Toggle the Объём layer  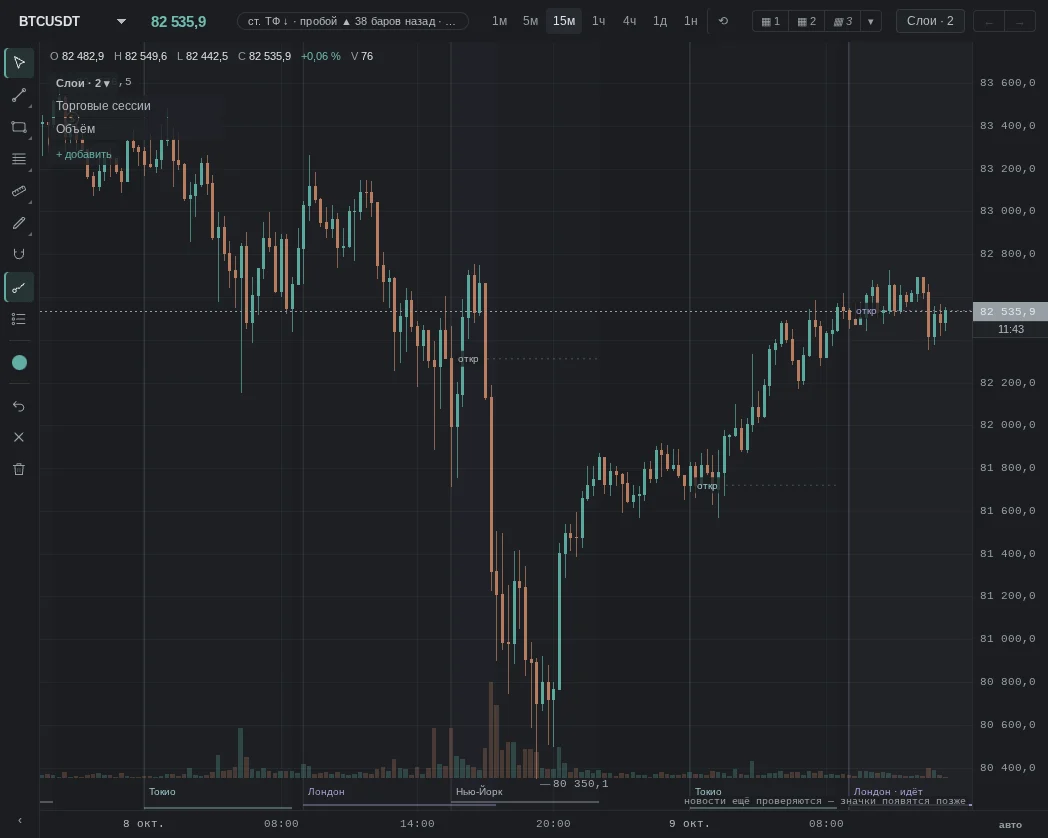[x=76, y=129]
